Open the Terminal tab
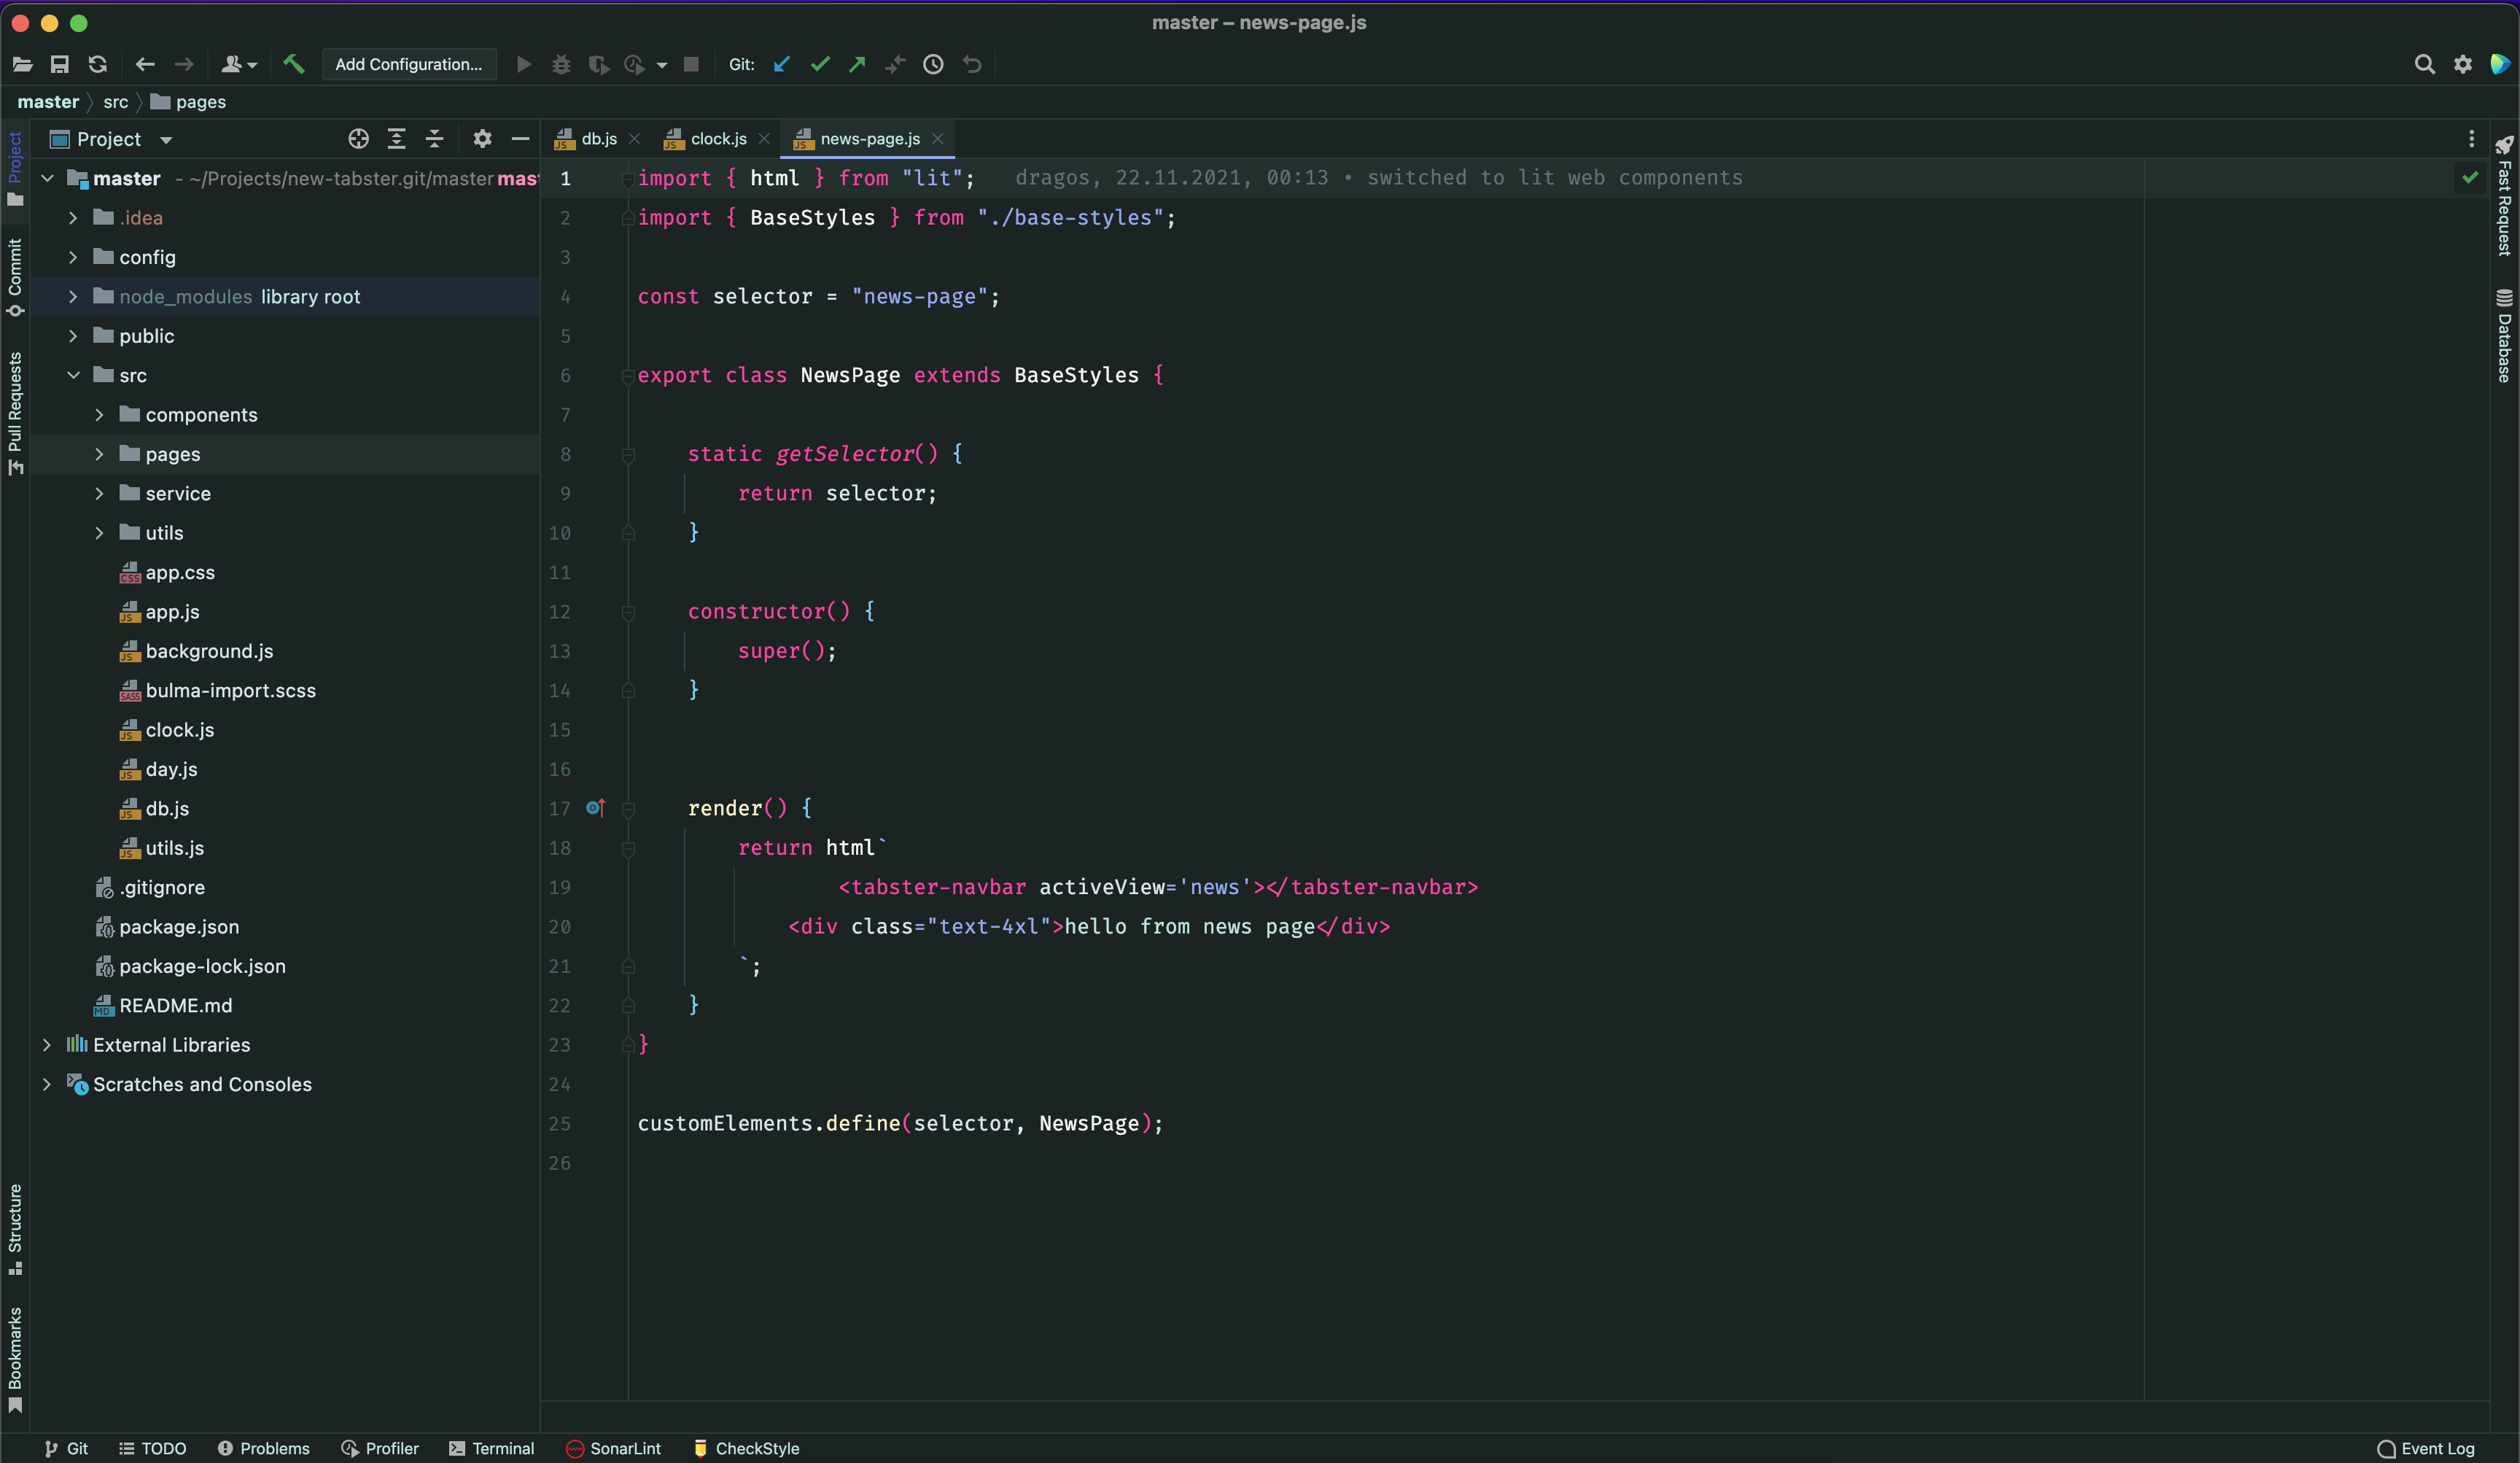 pos(492,1448)
